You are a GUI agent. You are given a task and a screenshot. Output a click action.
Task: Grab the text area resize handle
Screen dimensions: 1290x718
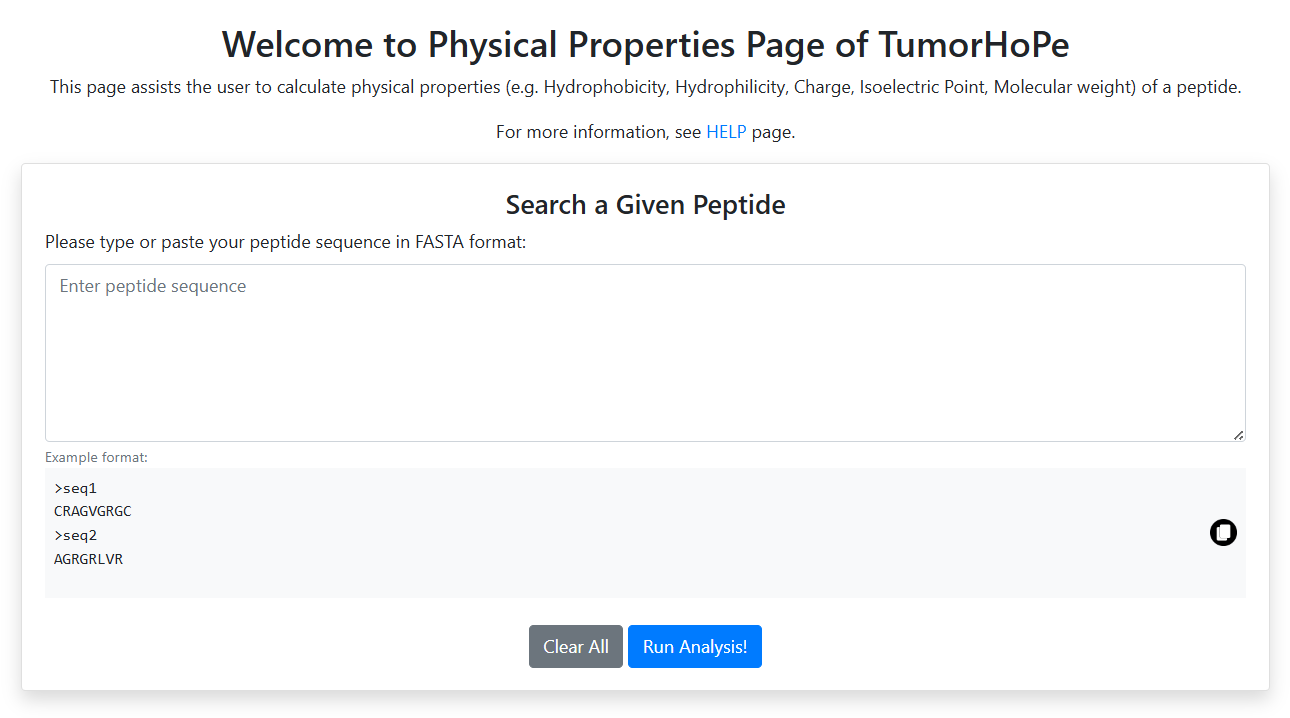click(1239, 435)
